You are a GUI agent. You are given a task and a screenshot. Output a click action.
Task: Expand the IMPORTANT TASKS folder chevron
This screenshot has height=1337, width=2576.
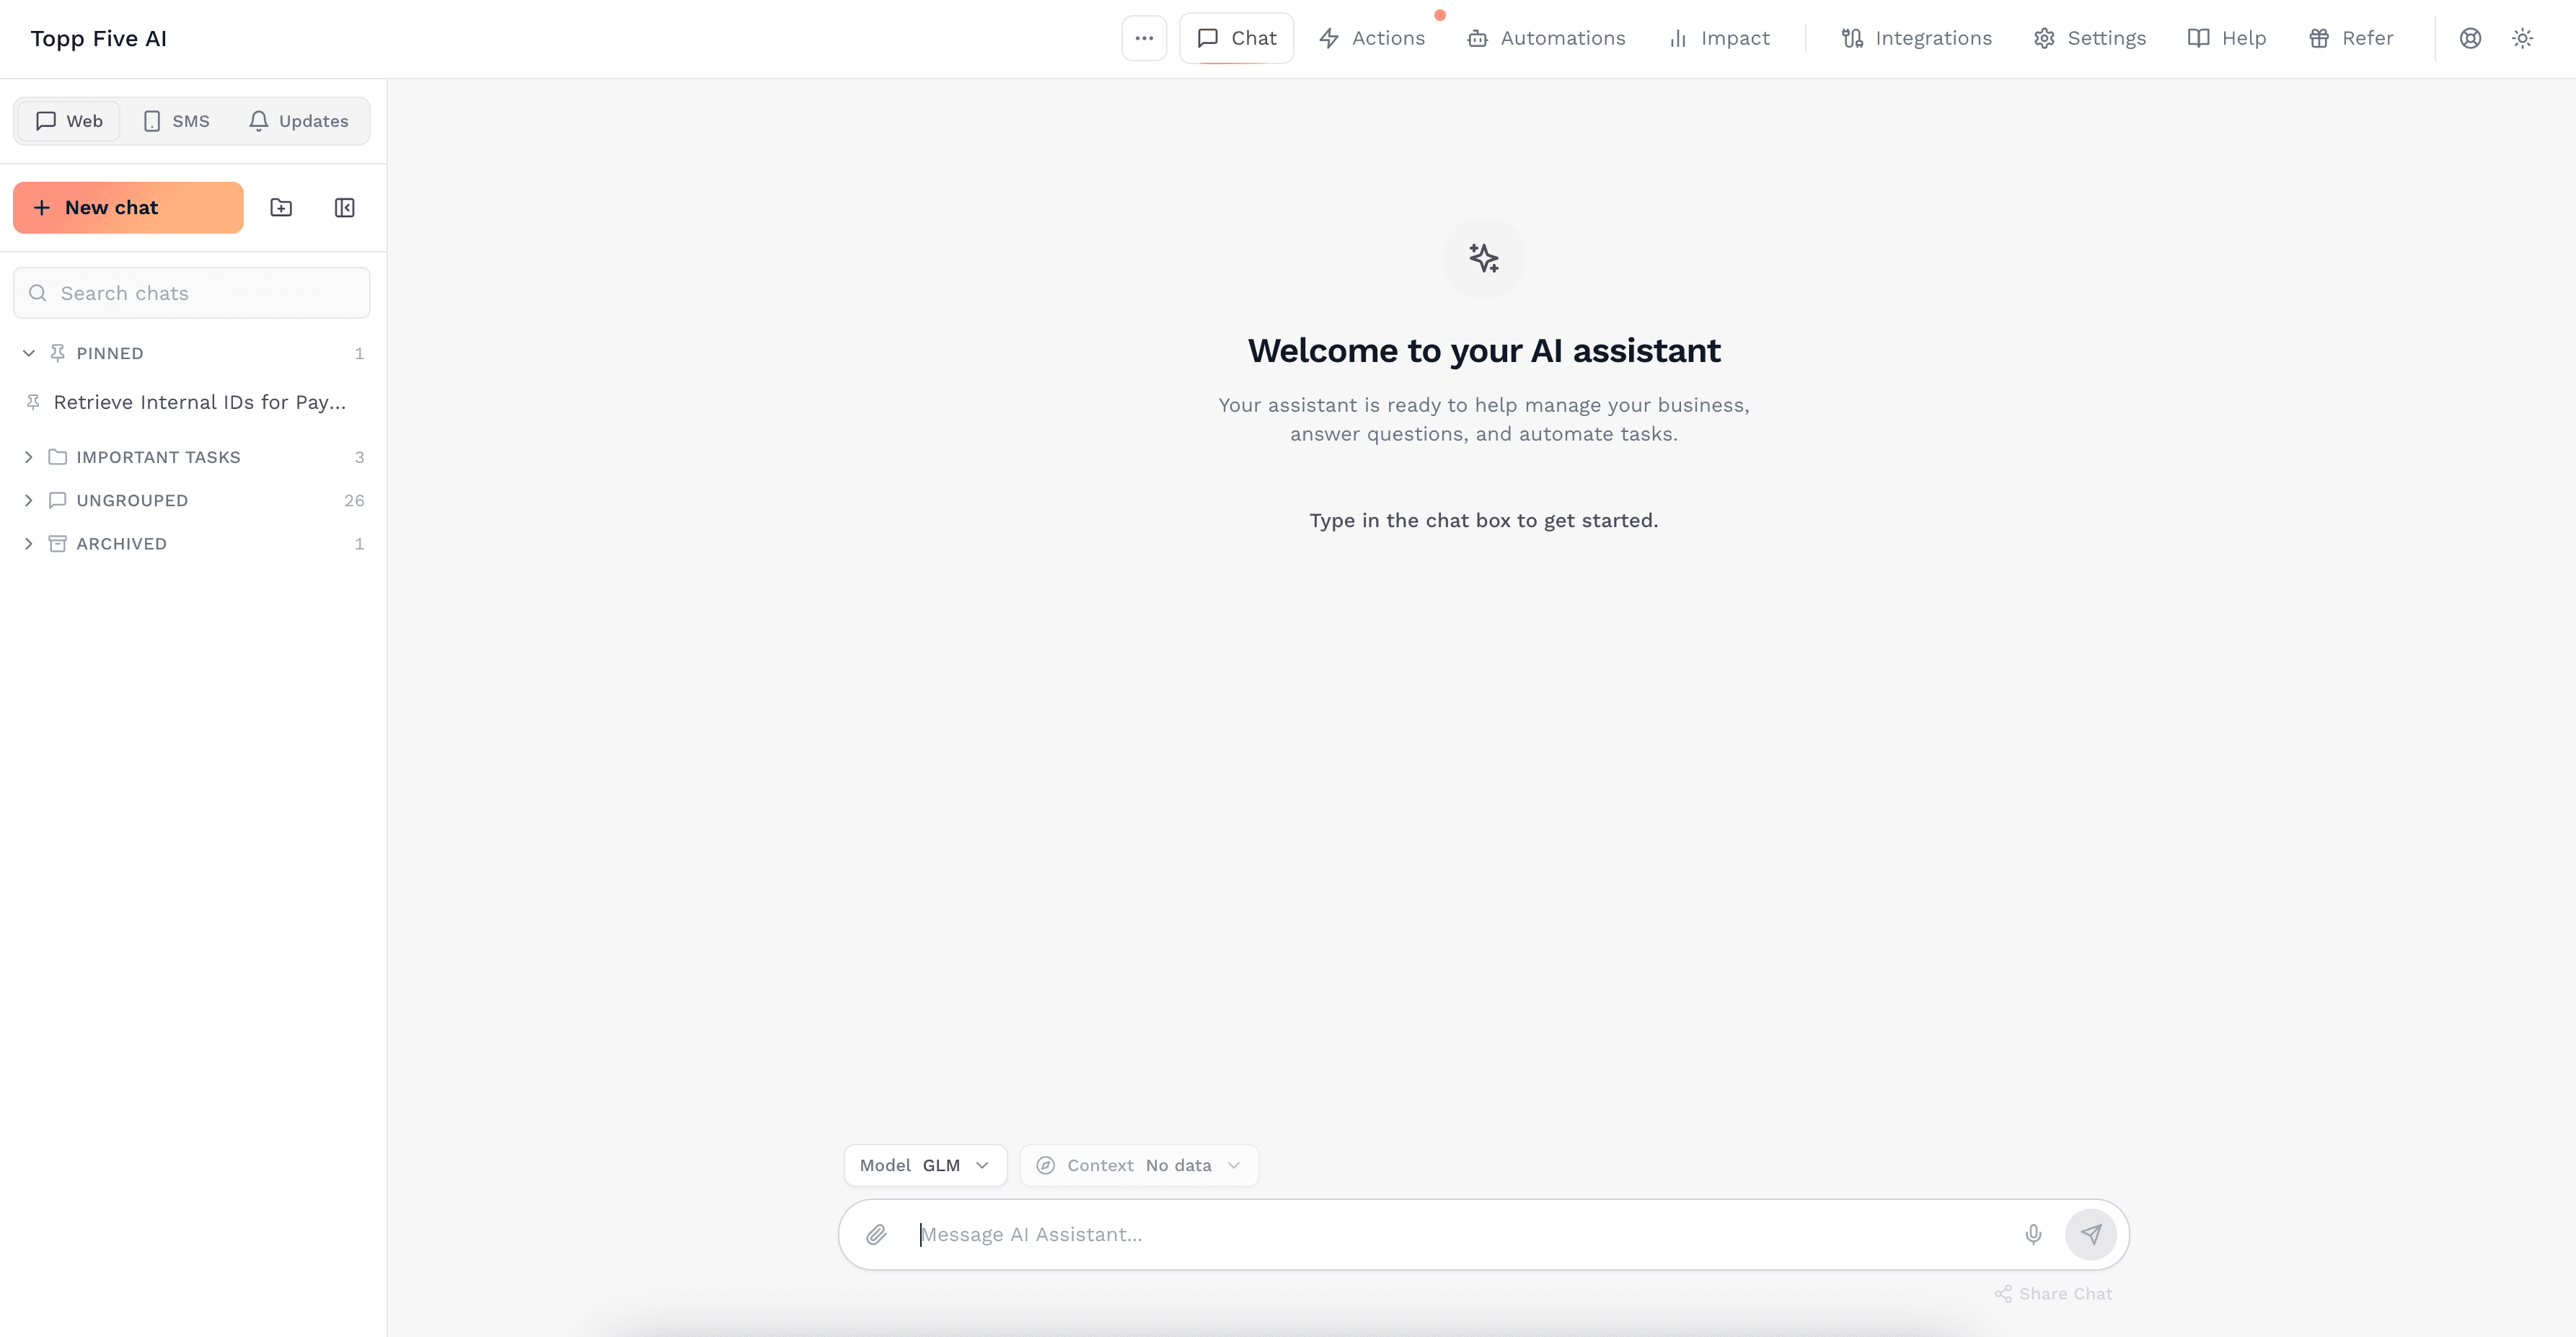29,457
